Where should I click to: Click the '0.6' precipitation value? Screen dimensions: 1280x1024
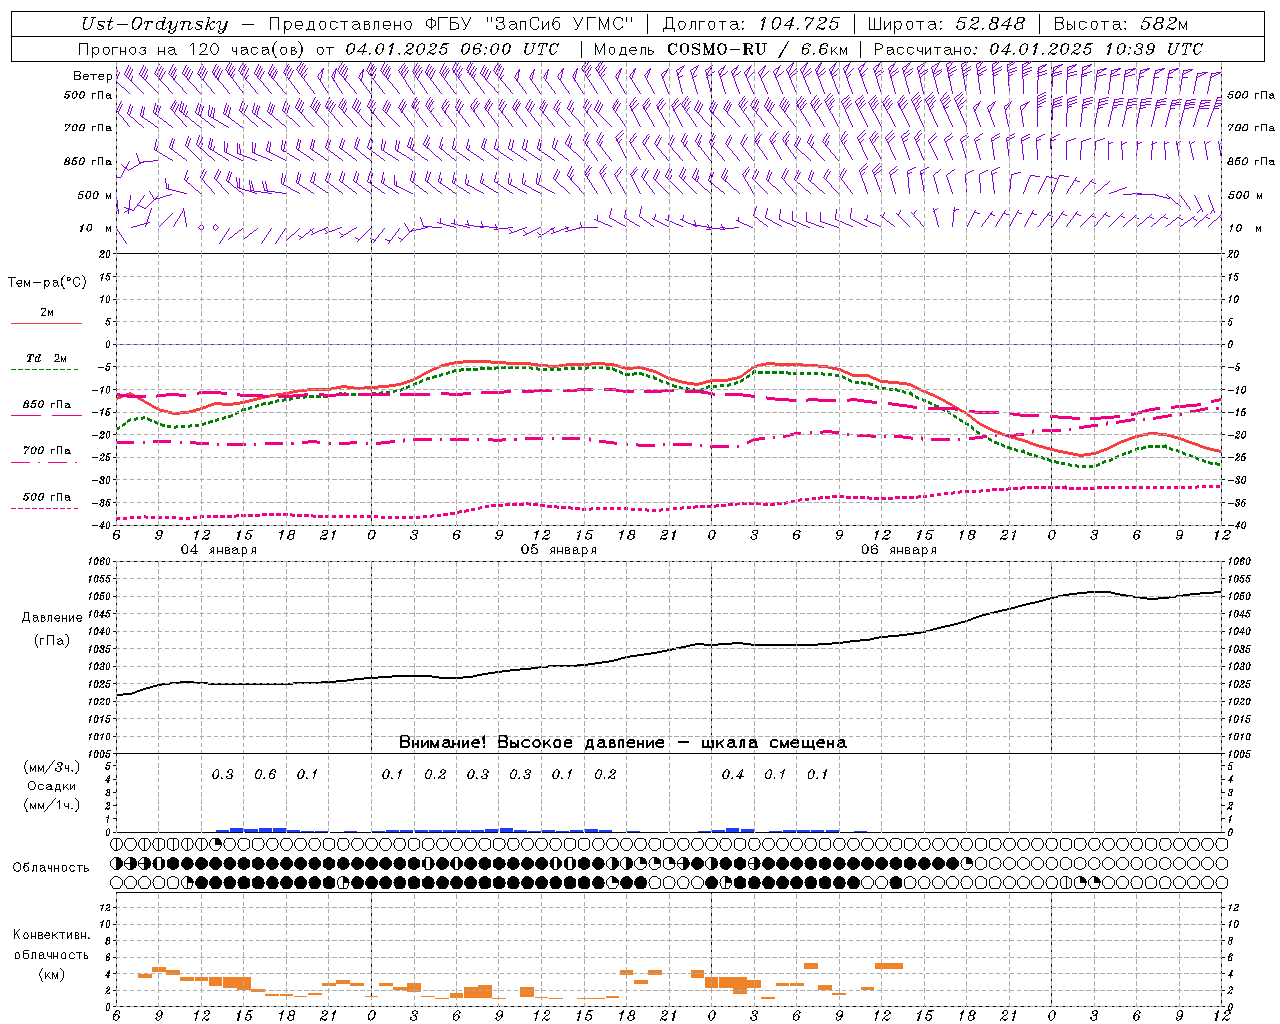[x=265, y=775]
